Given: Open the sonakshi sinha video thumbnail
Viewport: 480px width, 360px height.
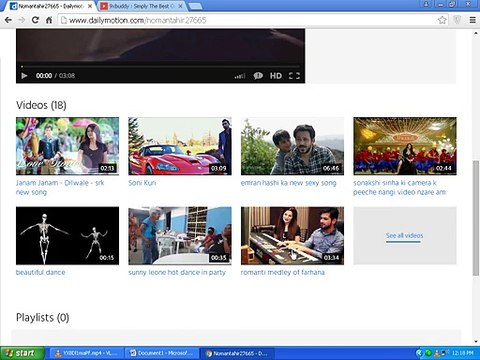Looking at the screenshot, I should (405, 146).
